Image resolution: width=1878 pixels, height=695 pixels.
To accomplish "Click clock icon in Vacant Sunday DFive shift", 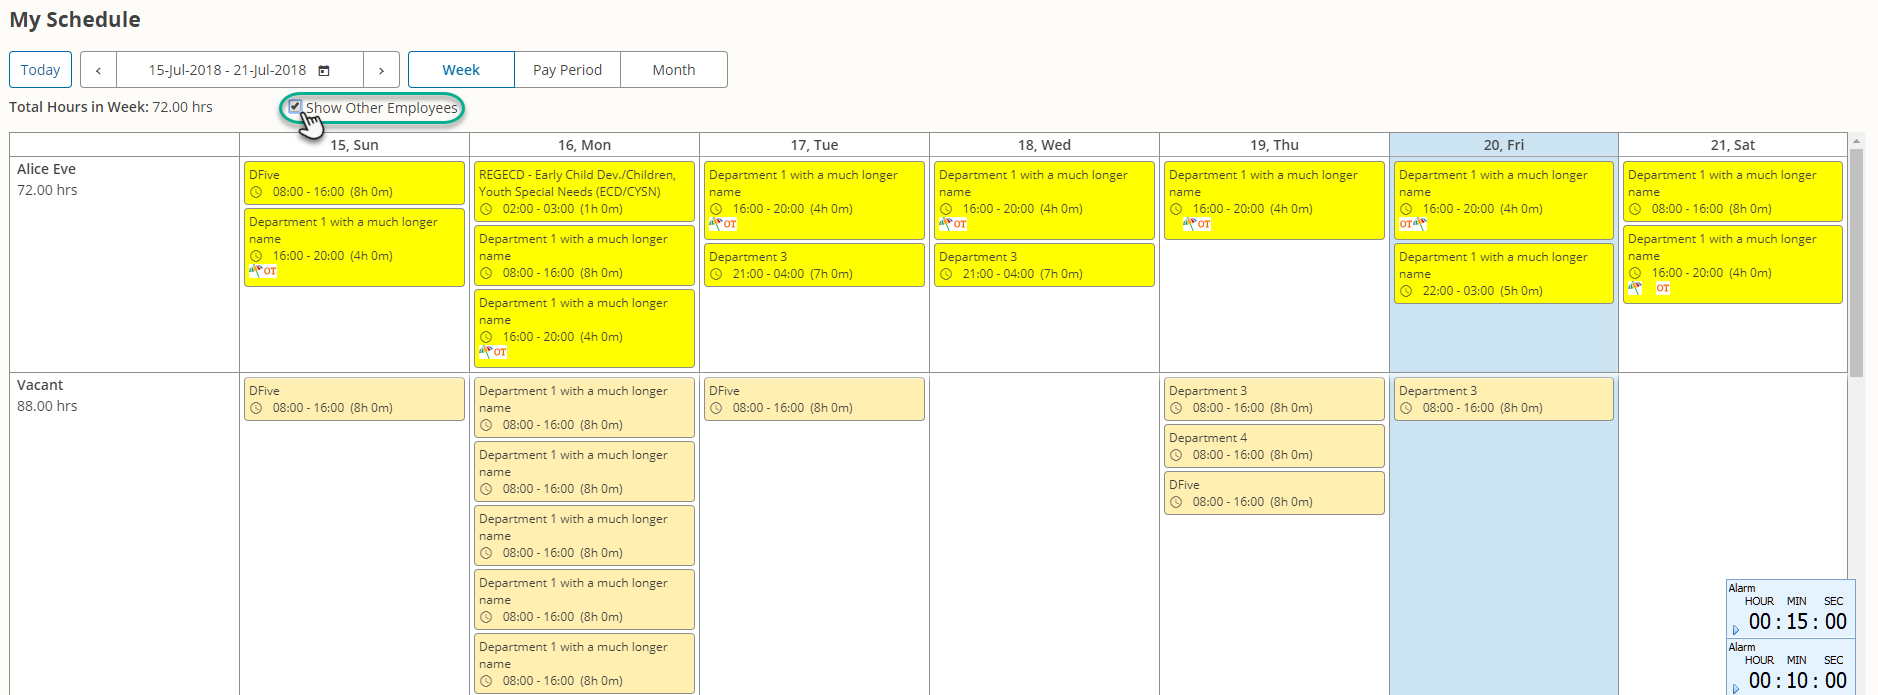I will (256, 408).
